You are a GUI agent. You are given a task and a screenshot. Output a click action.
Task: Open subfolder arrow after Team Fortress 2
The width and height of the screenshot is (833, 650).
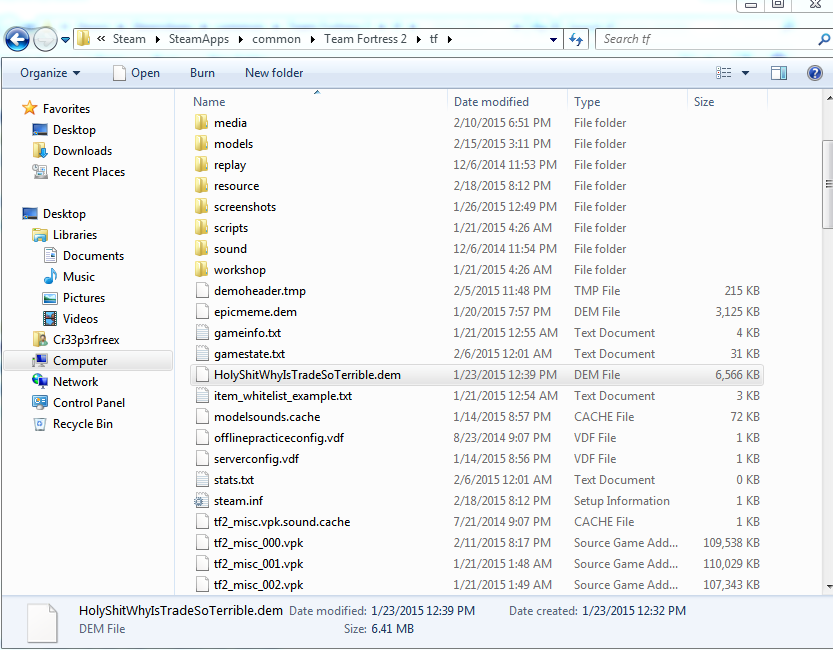[x=419, y=39]
